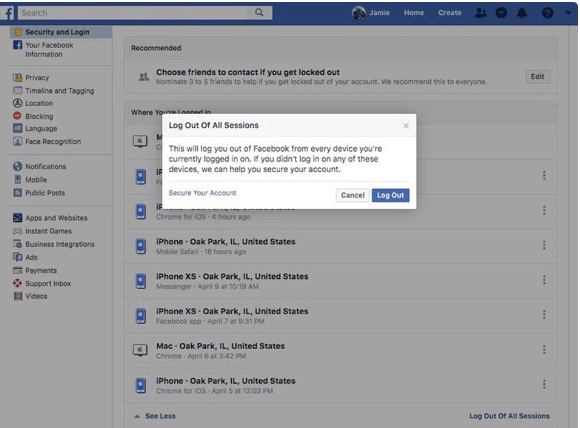This screenshot has width=580, height=428.
Task: Click the Secure Your Account link
Action: (x=202, y=193)
